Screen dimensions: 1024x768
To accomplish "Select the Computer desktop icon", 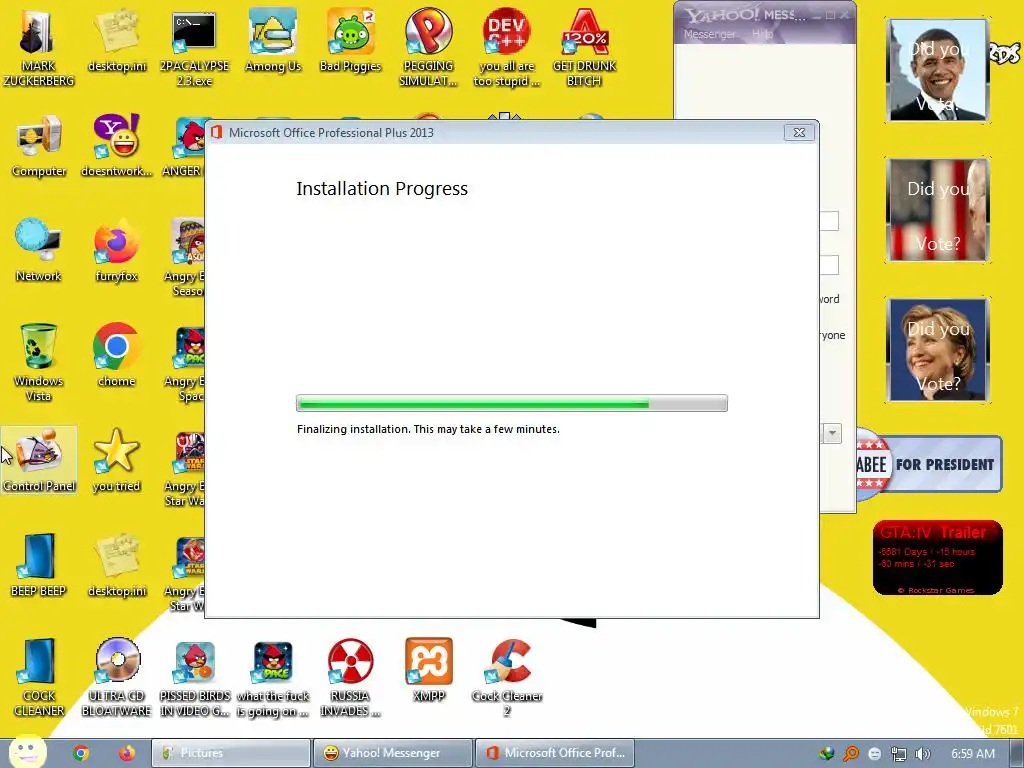I will [x=39, y=146].
